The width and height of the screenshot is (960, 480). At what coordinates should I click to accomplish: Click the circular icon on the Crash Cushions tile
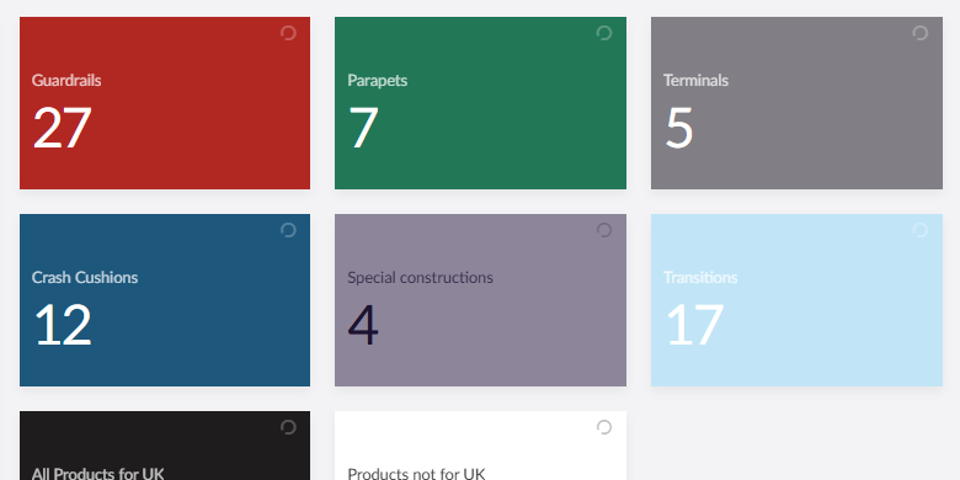coord(288,230)
